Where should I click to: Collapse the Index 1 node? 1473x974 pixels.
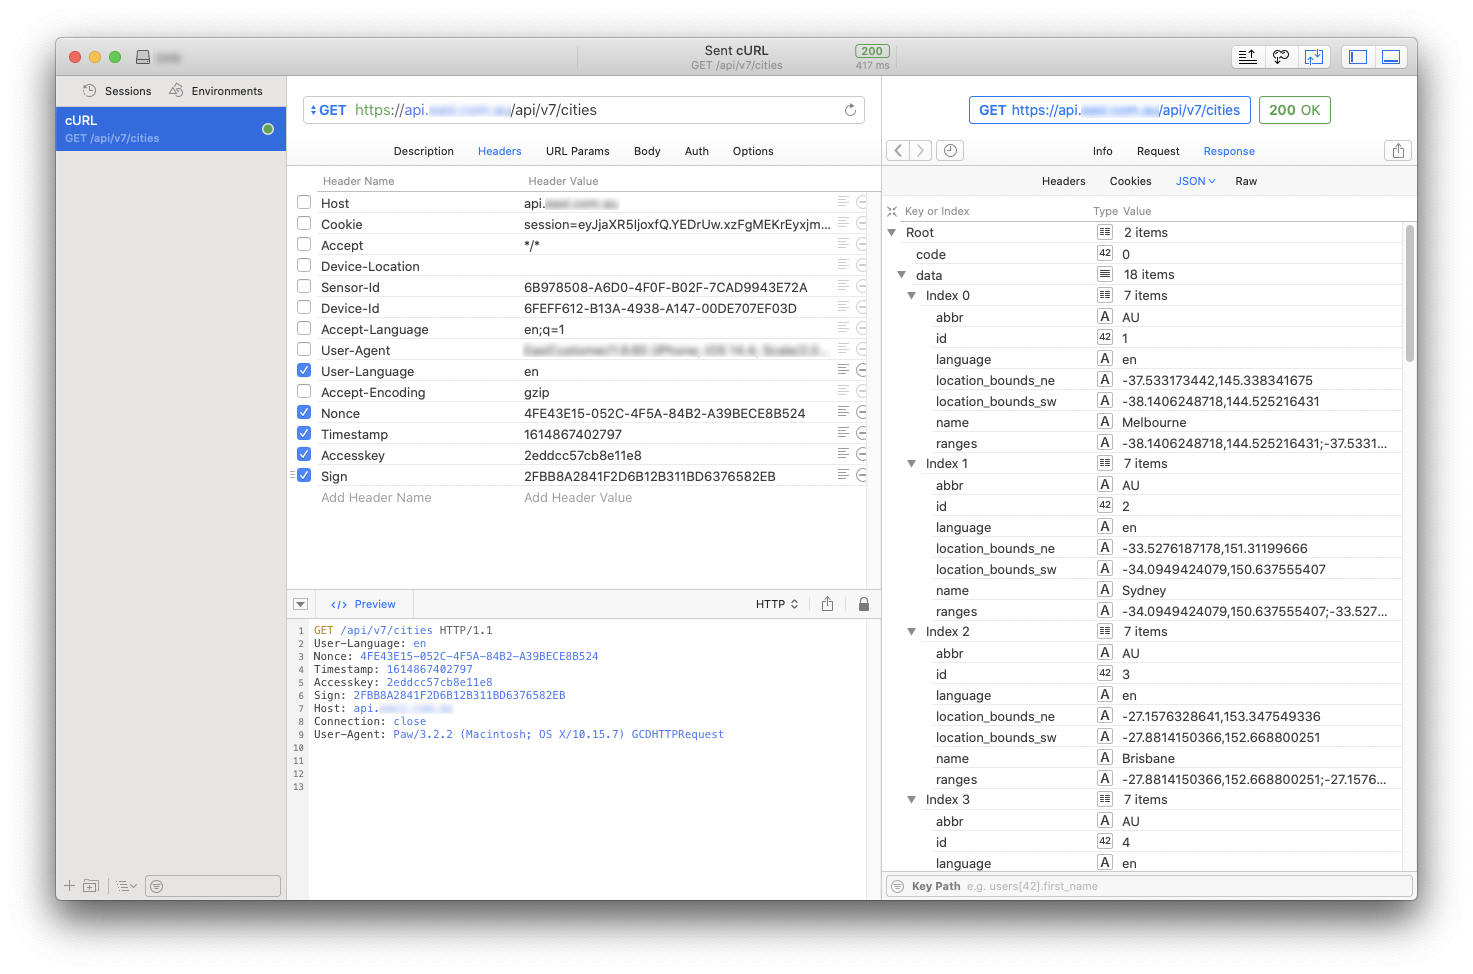912,464
